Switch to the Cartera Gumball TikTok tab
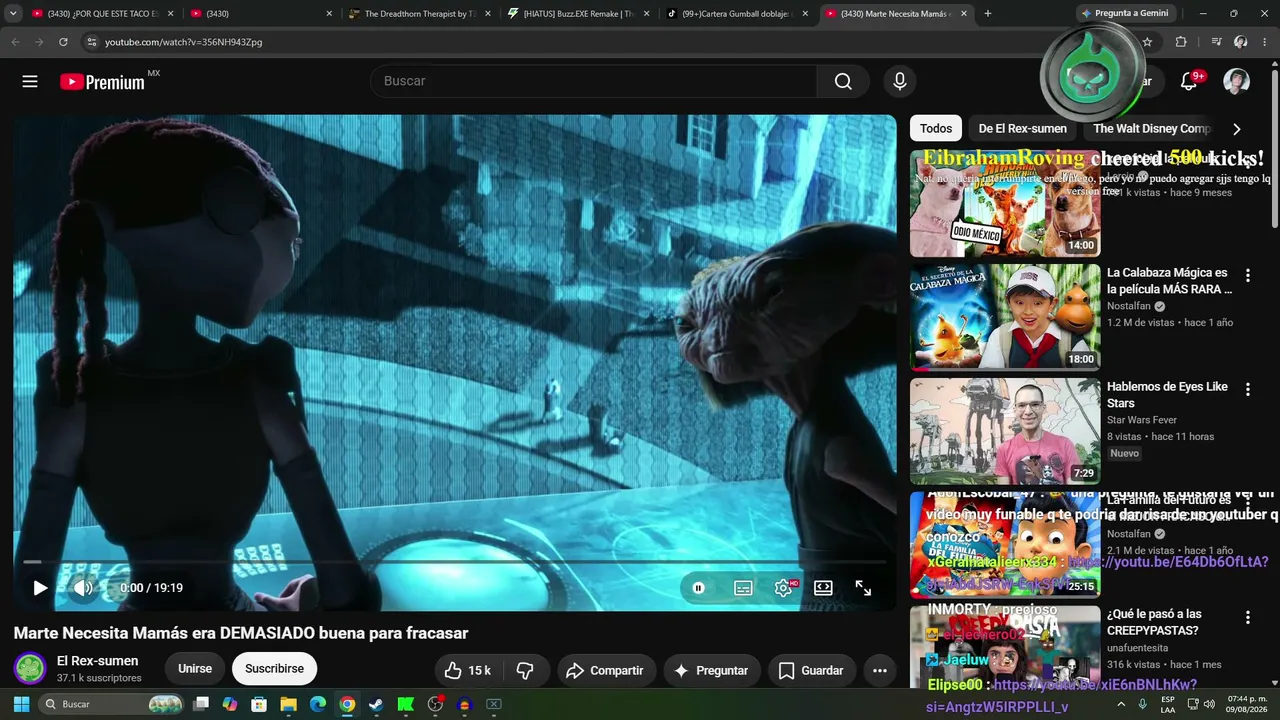 coord(735,14)
